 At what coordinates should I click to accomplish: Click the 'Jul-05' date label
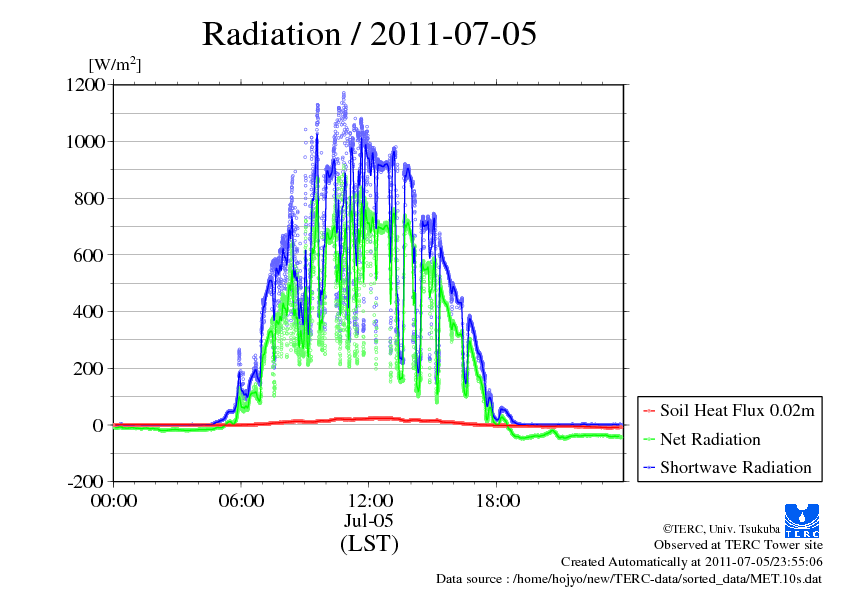point(368,520)
